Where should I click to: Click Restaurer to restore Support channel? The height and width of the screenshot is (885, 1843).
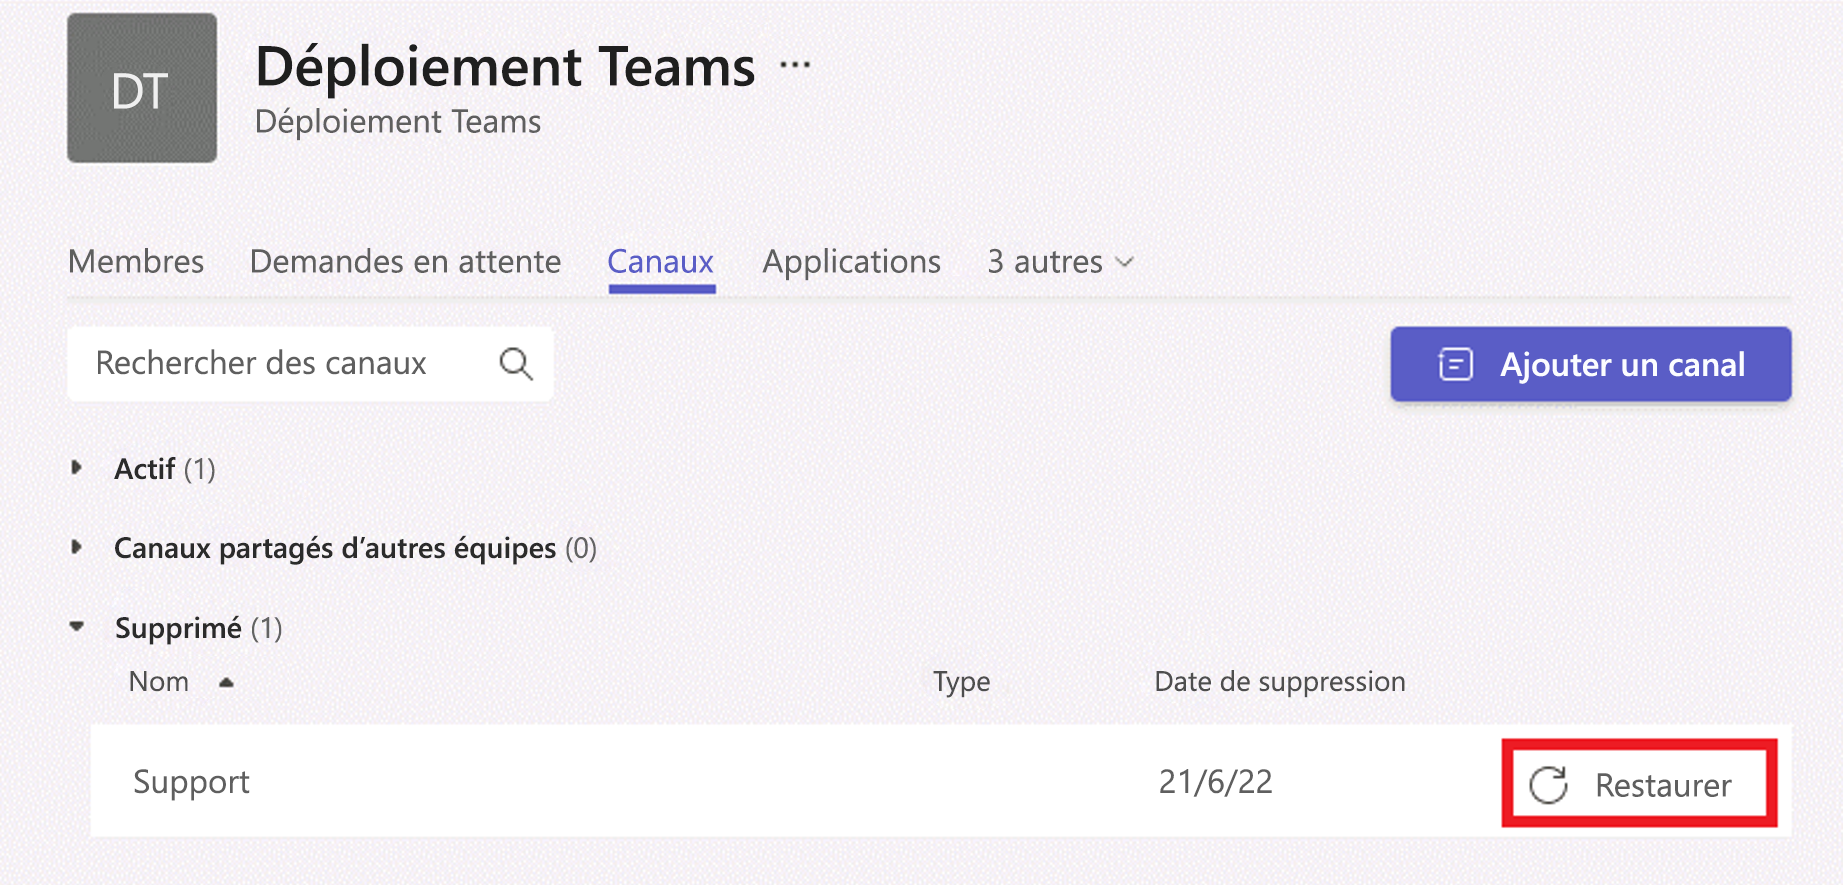[x=1640, y=784]
